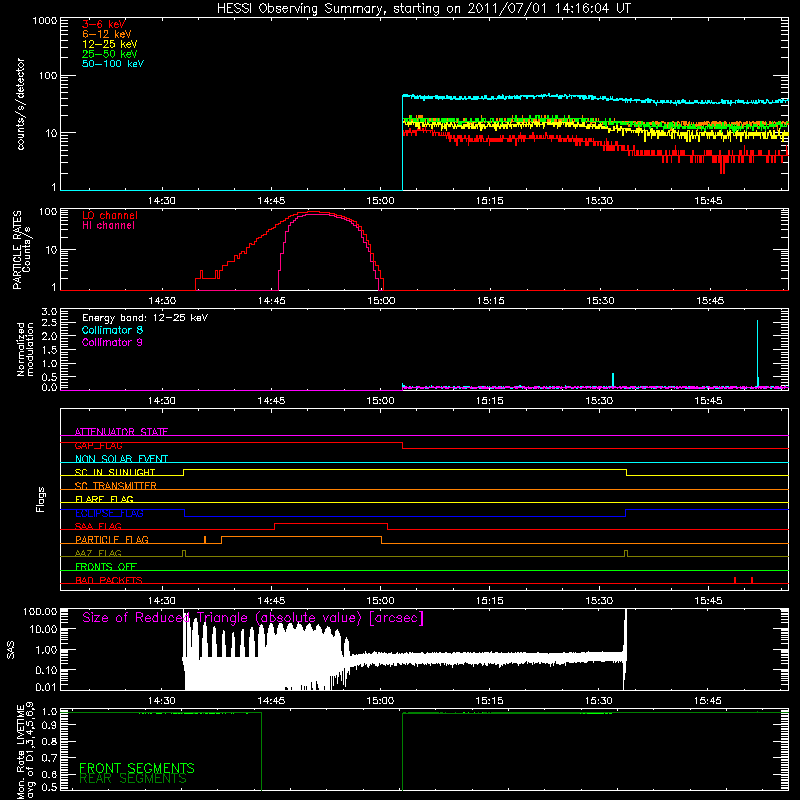Click the green 25-50 keV legend entry
The height and width of the screenshot is (800, 800).
click(x=110, y=54)
